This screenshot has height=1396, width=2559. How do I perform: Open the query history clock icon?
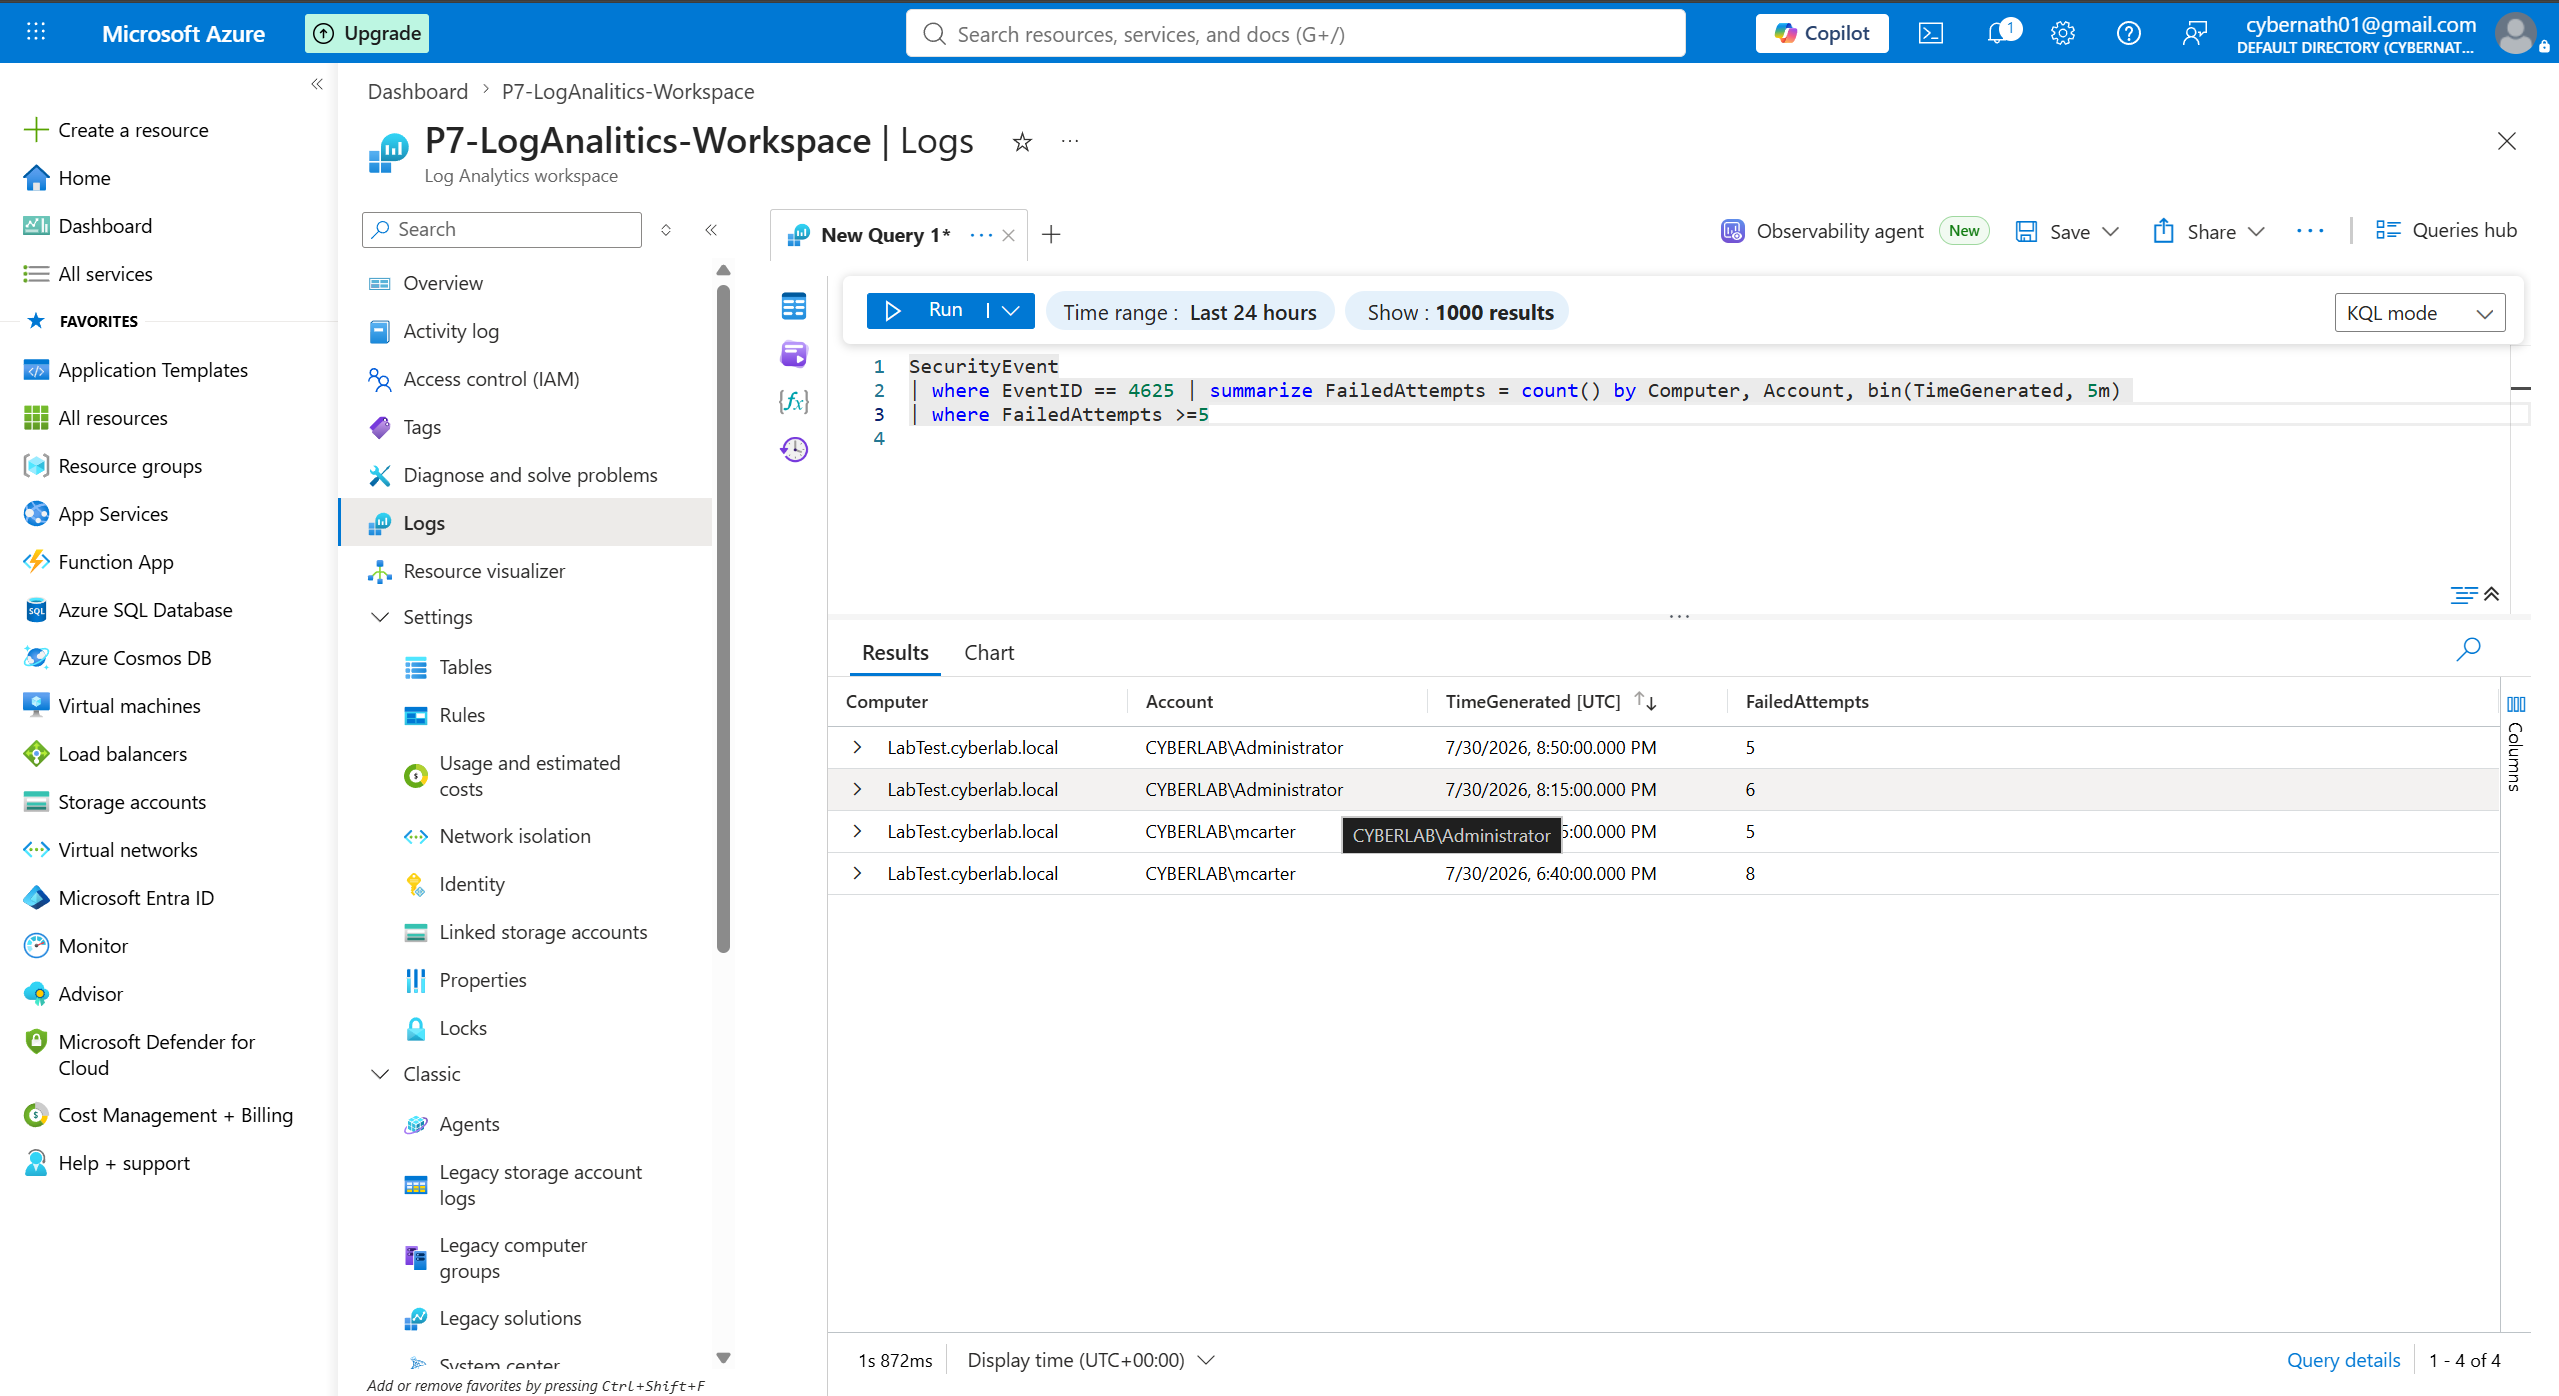coord(794,450)
